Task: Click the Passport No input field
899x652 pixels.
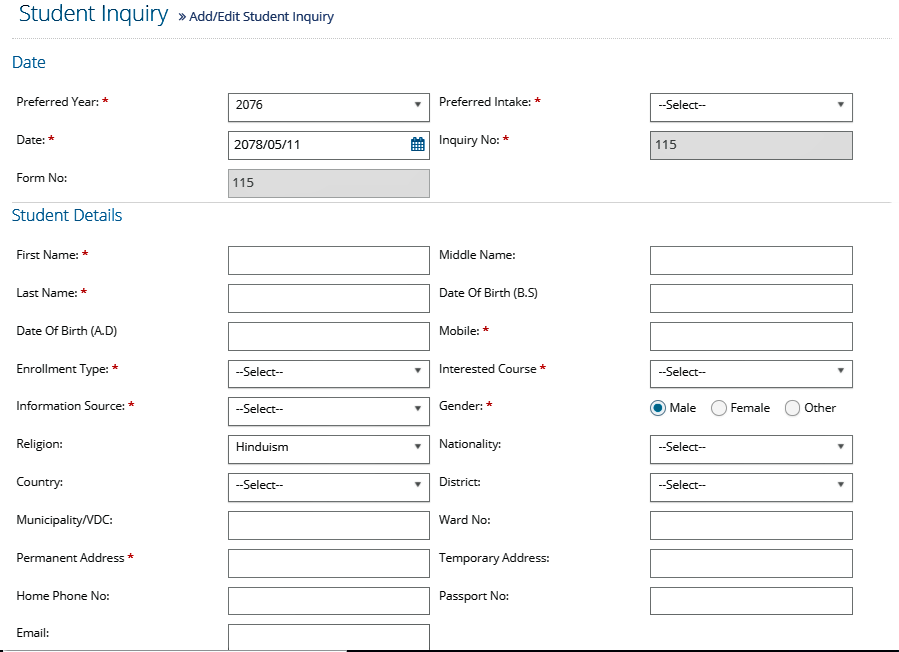Action: pos(751,601)
